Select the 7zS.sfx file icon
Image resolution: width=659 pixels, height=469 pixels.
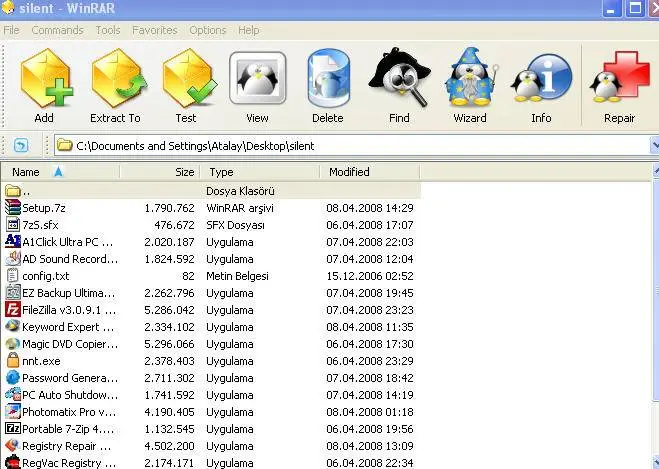(13, 225)
